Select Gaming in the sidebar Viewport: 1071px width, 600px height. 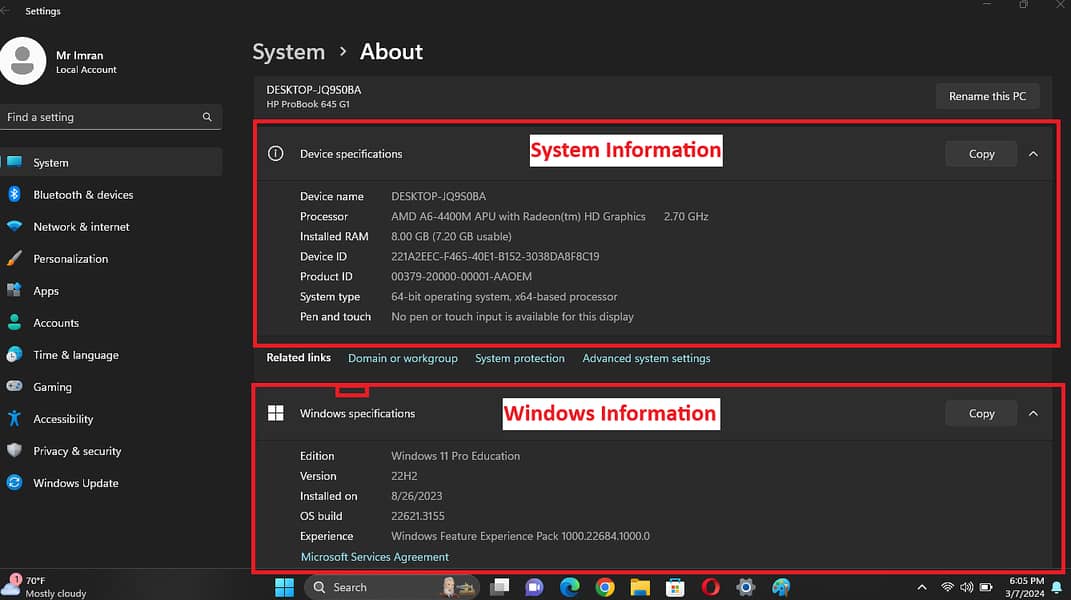pyautogui.click(x=52, y=387)
